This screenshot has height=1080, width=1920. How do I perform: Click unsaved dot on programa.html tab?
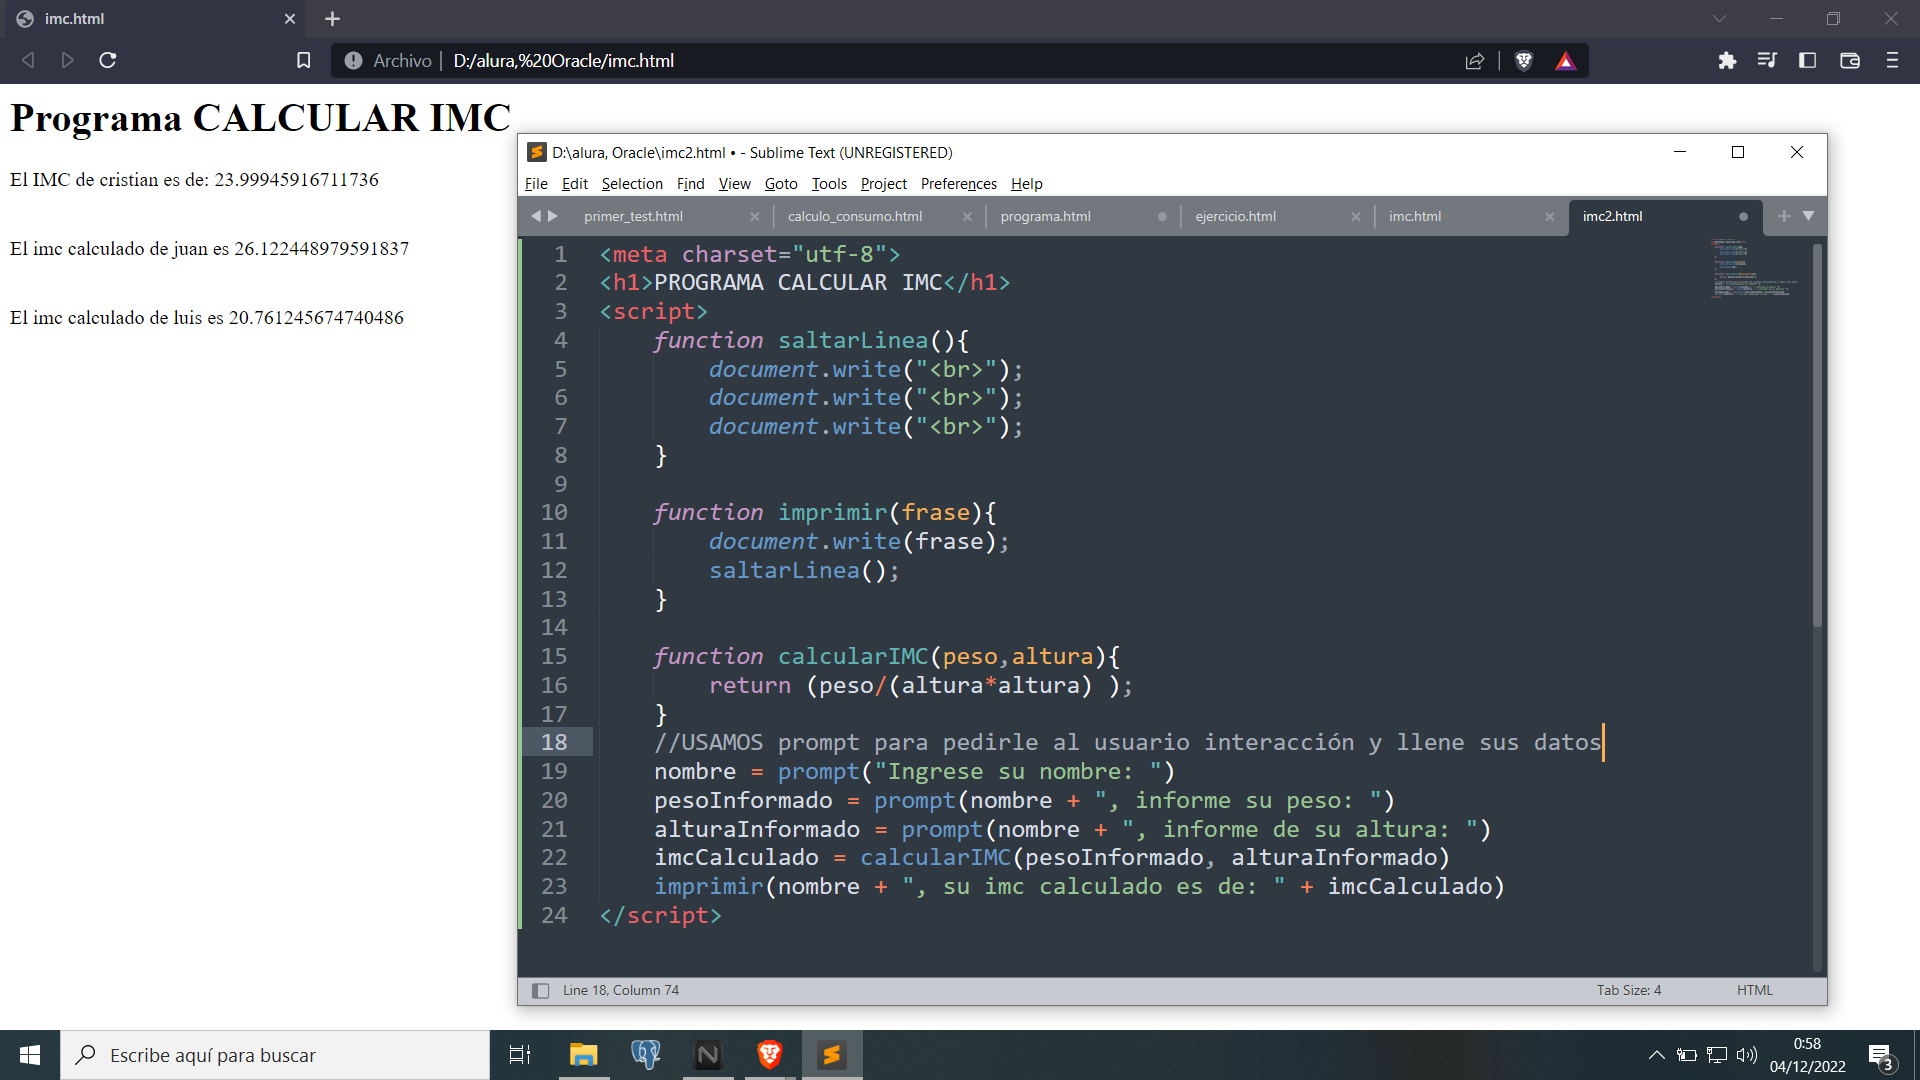1162,217
